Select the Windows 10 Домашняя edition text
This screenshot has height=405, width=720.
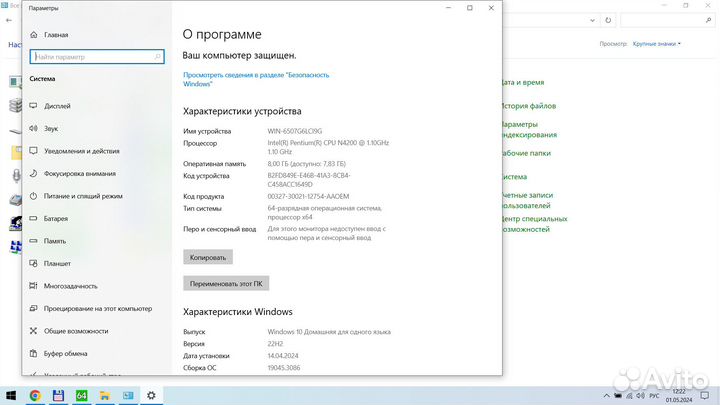coord(329,332)
